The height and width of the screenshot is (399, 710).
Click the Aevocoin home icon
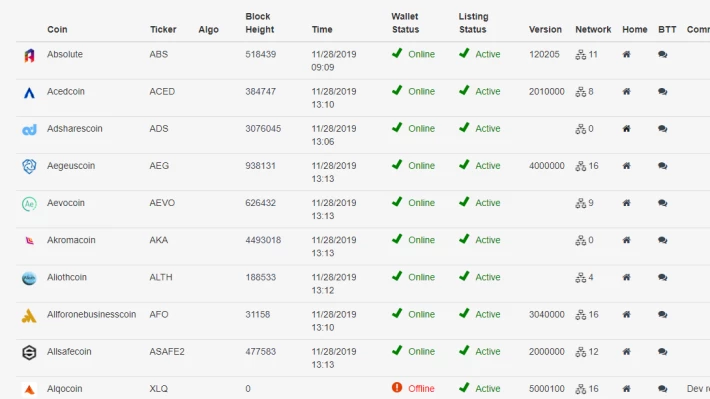(x=626, y=203)
